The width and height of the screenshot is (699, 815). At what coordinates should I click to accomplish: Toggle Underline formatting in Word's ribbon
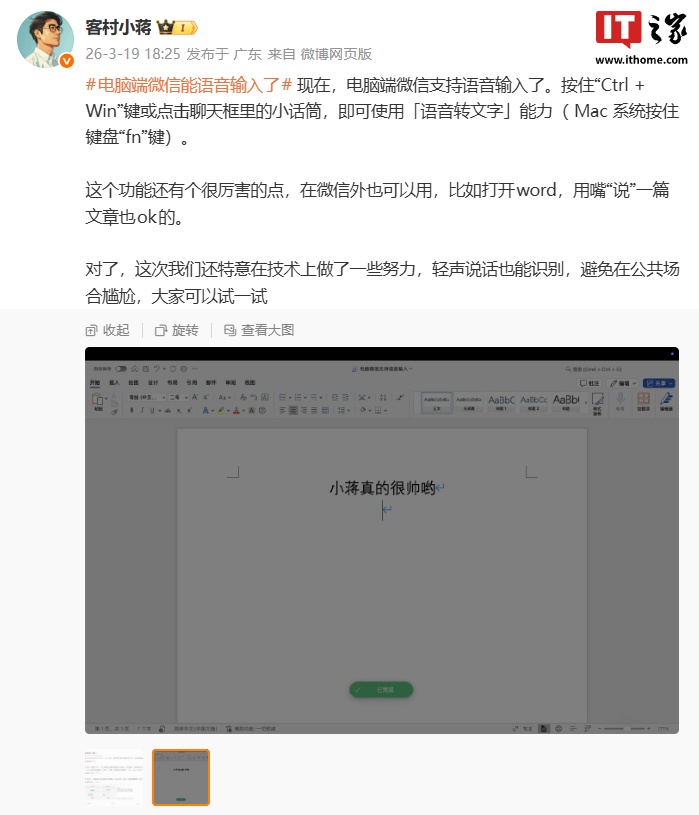(x=152, y=410)
